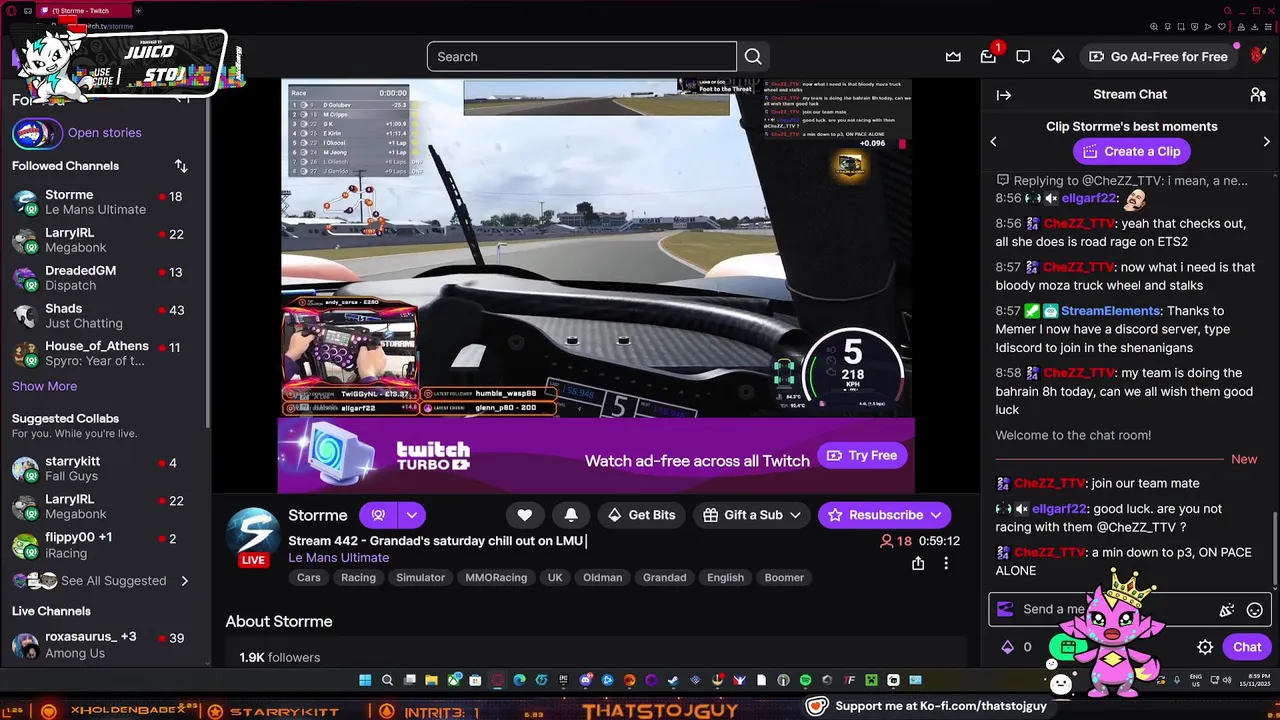1280x720 pixels.
Task: Open DreadedGM Dispatch channel
Action: click(x=105, y=278)
